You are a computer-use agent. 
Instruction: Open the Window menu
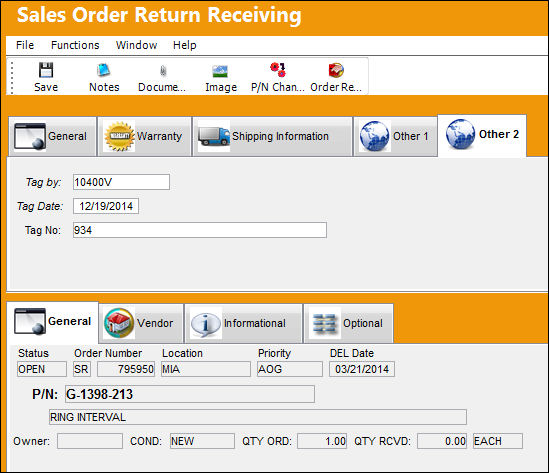(137, 45)
